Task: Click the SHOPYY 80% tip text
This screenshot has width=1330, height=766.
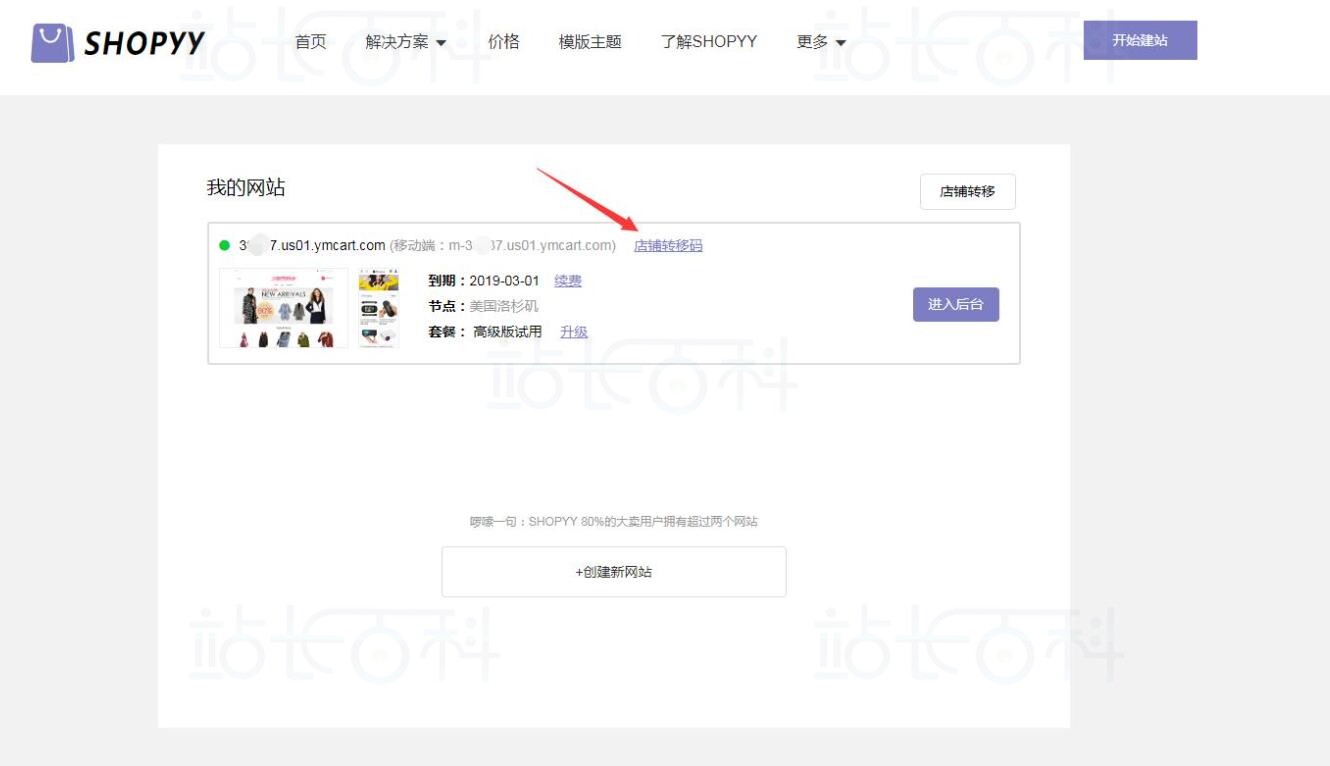Action: (x=614, y=522)
